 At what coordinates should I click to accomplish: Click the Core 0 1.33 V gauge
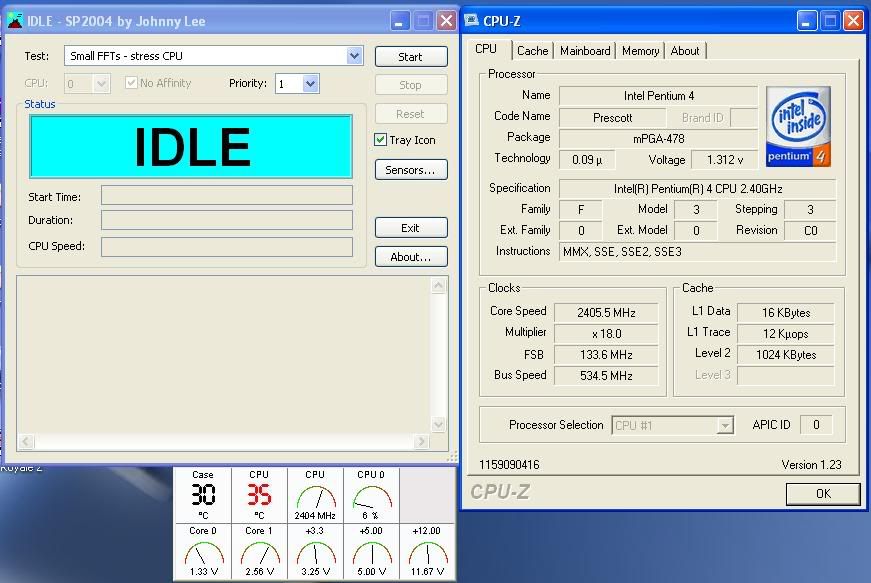pyautogui.click(x=203, y=551)
